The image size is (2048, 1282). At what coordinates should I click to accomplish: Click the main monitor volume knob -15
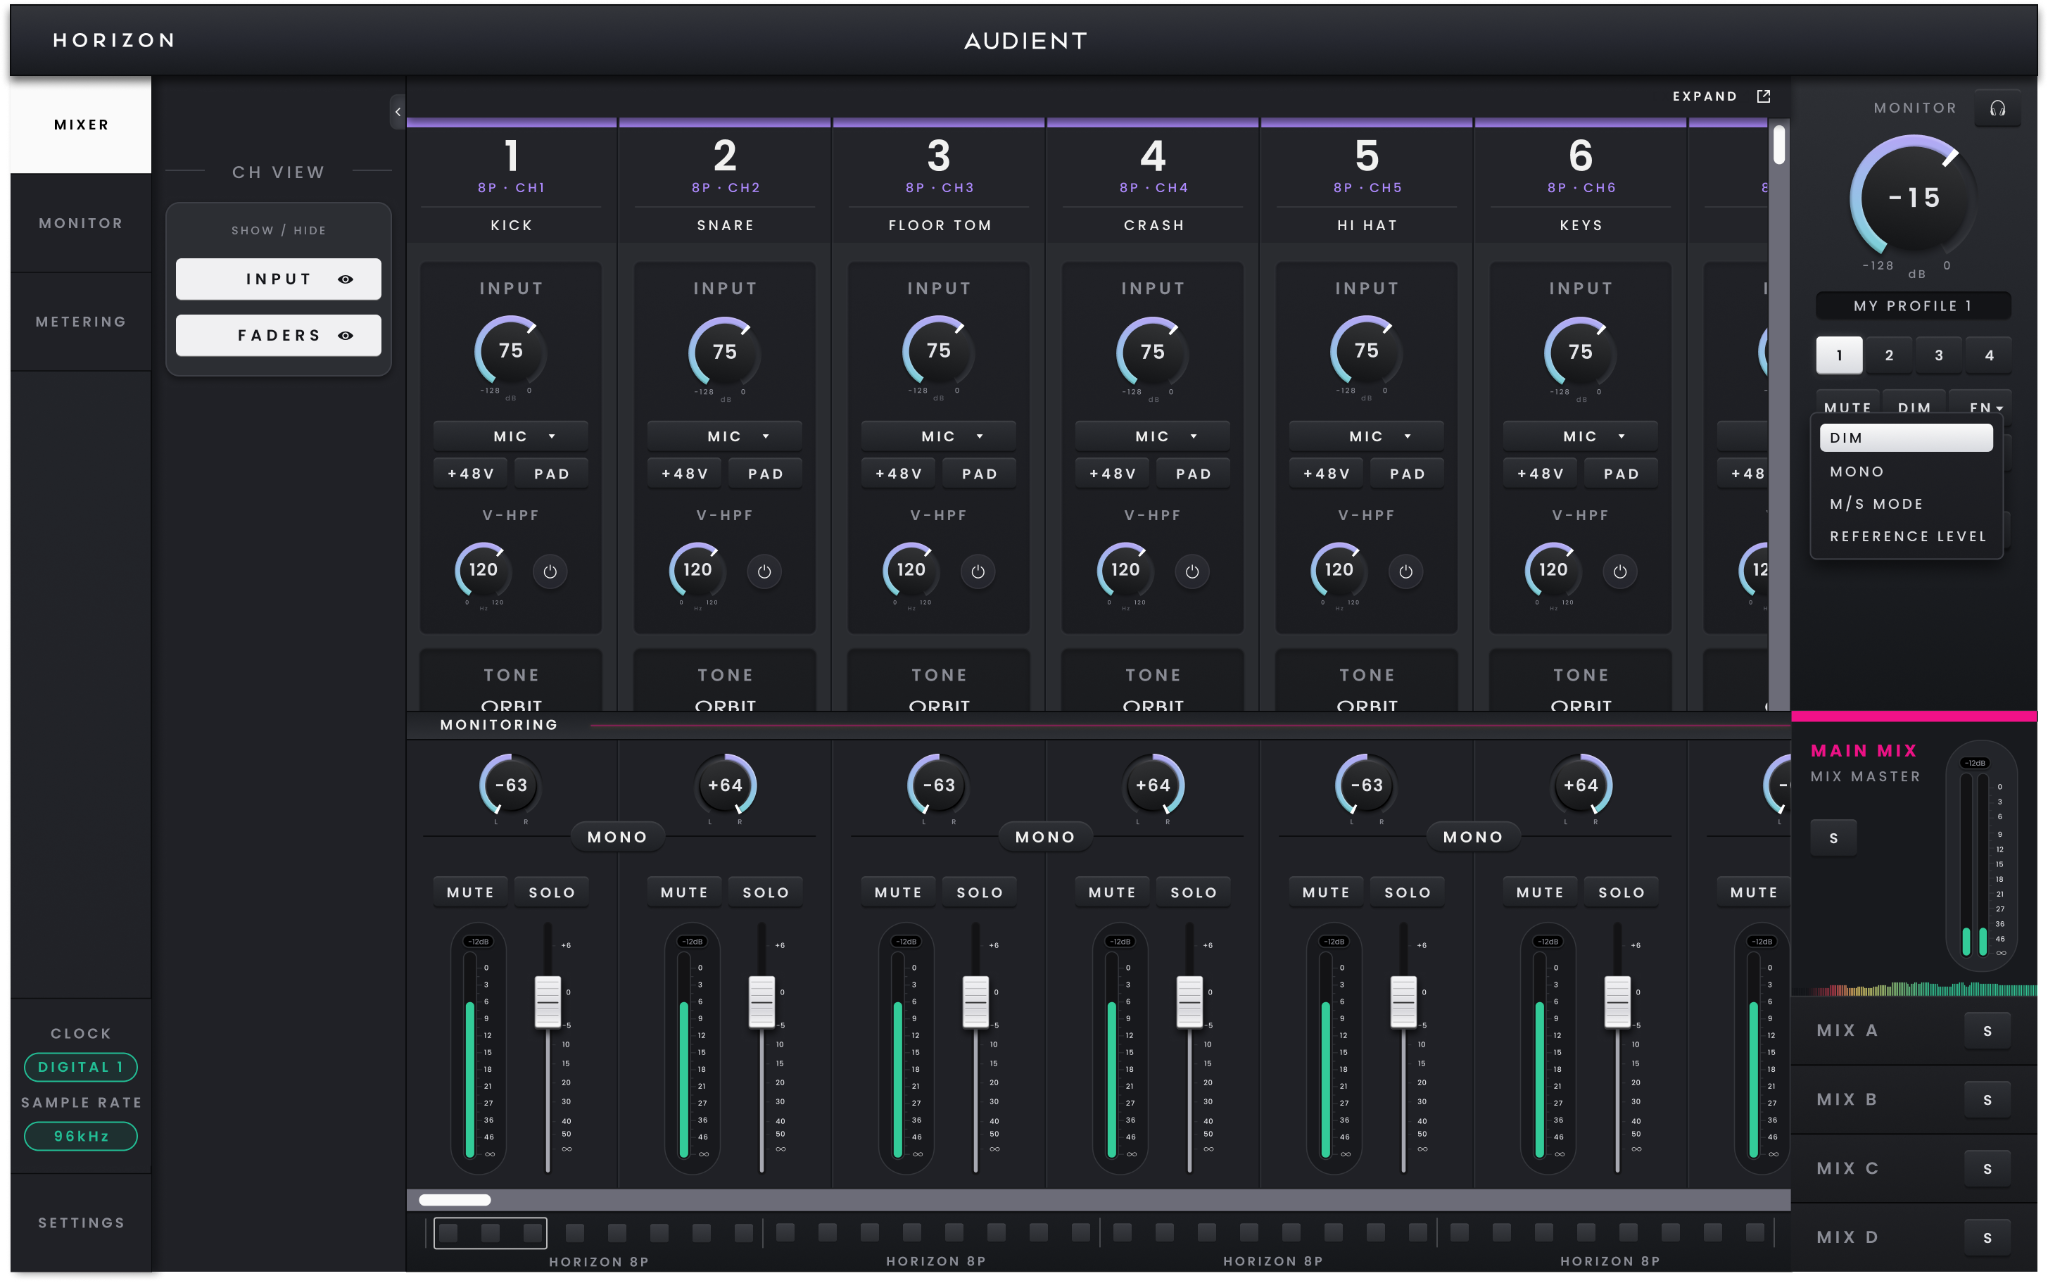point(1913,198)
